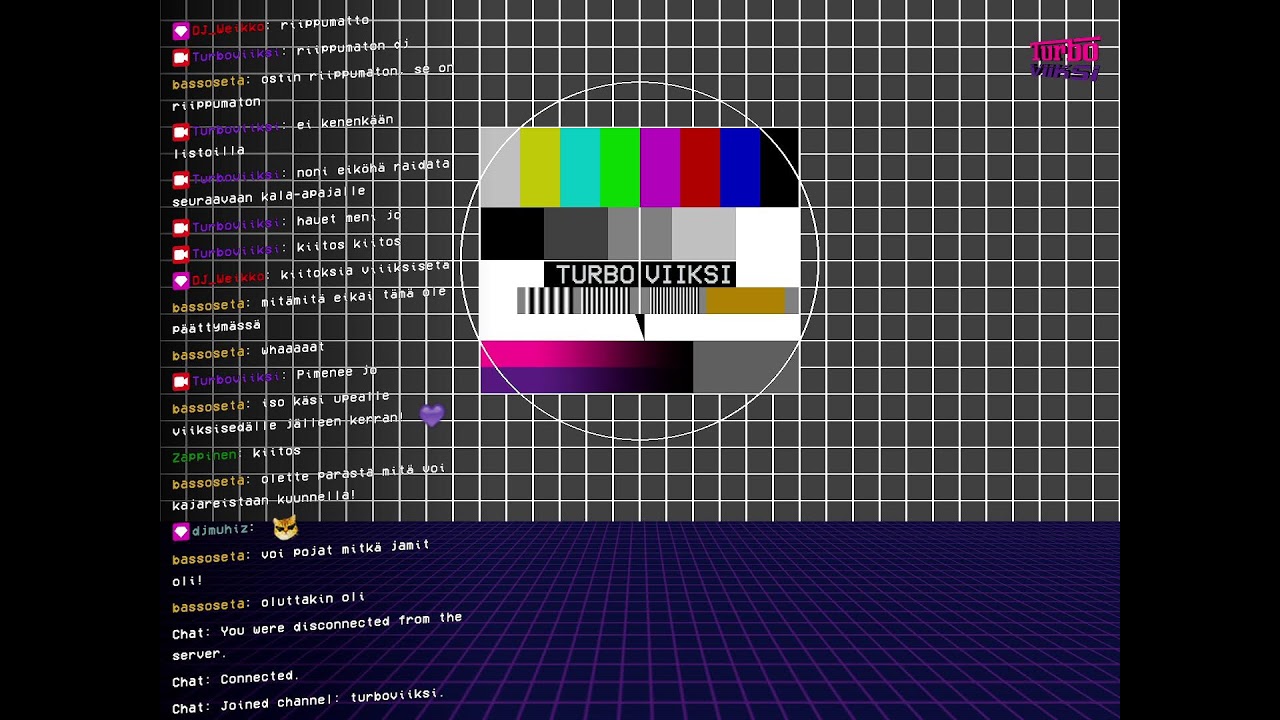Click heart badge beside DJ_Weikko's 'riippumatto' message
Image resolution: width=1280 pixels, height=720 pixels.
click(181, 32)
